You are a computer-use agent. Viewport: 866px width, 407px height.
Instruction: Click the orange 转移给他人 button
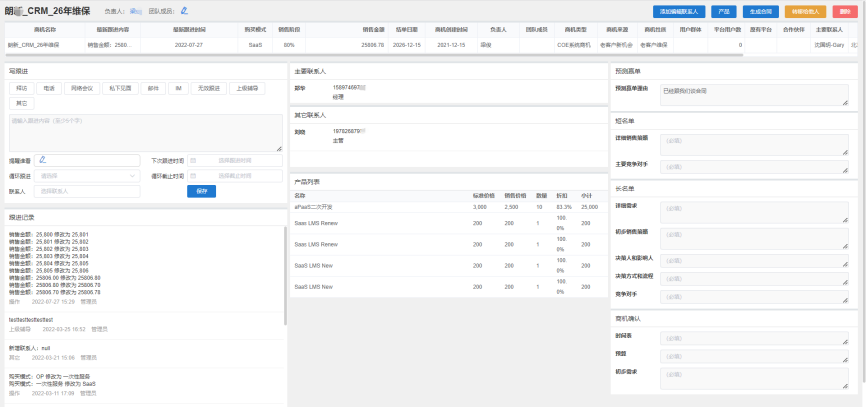805,12
